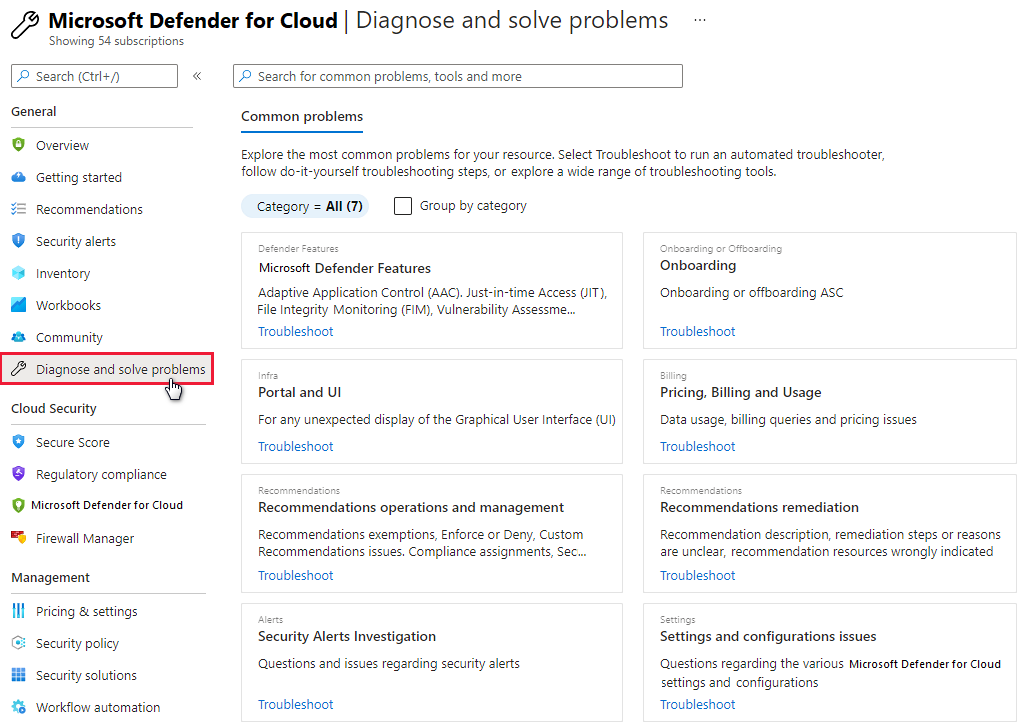This screenshot has height=725, width=1020.
Task: Open Recommendations list icon in sidebar
Action: point(18,209)
